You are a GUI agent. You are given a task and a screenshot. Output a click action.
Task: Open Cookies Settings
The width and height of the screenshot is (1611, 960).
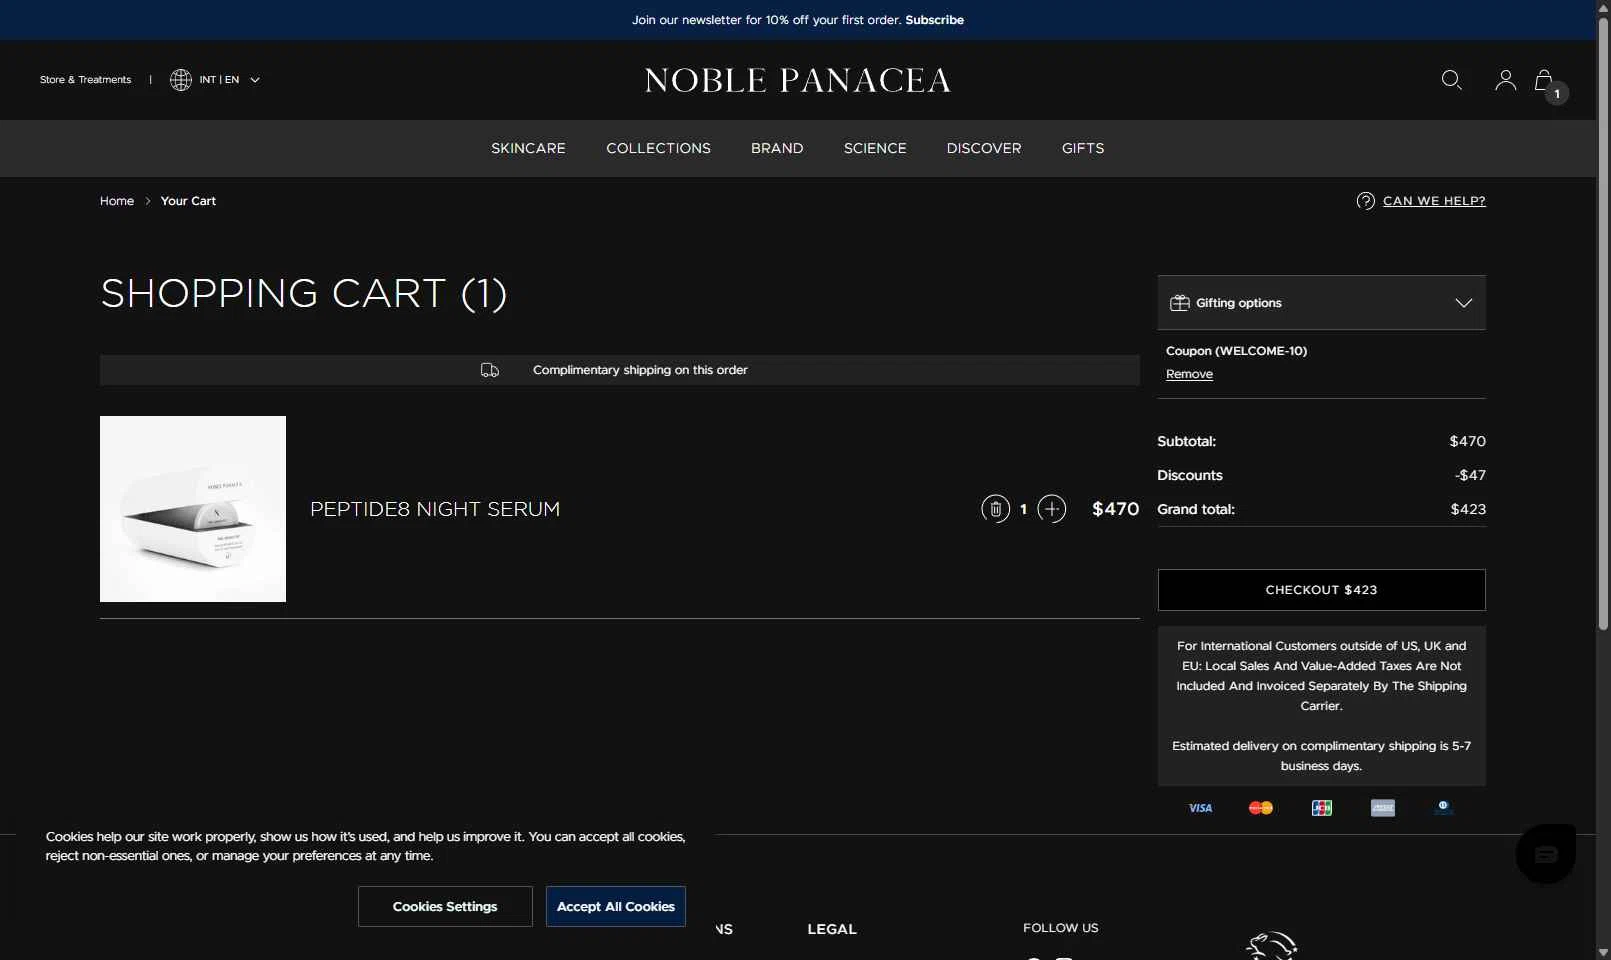pos(445,907)
